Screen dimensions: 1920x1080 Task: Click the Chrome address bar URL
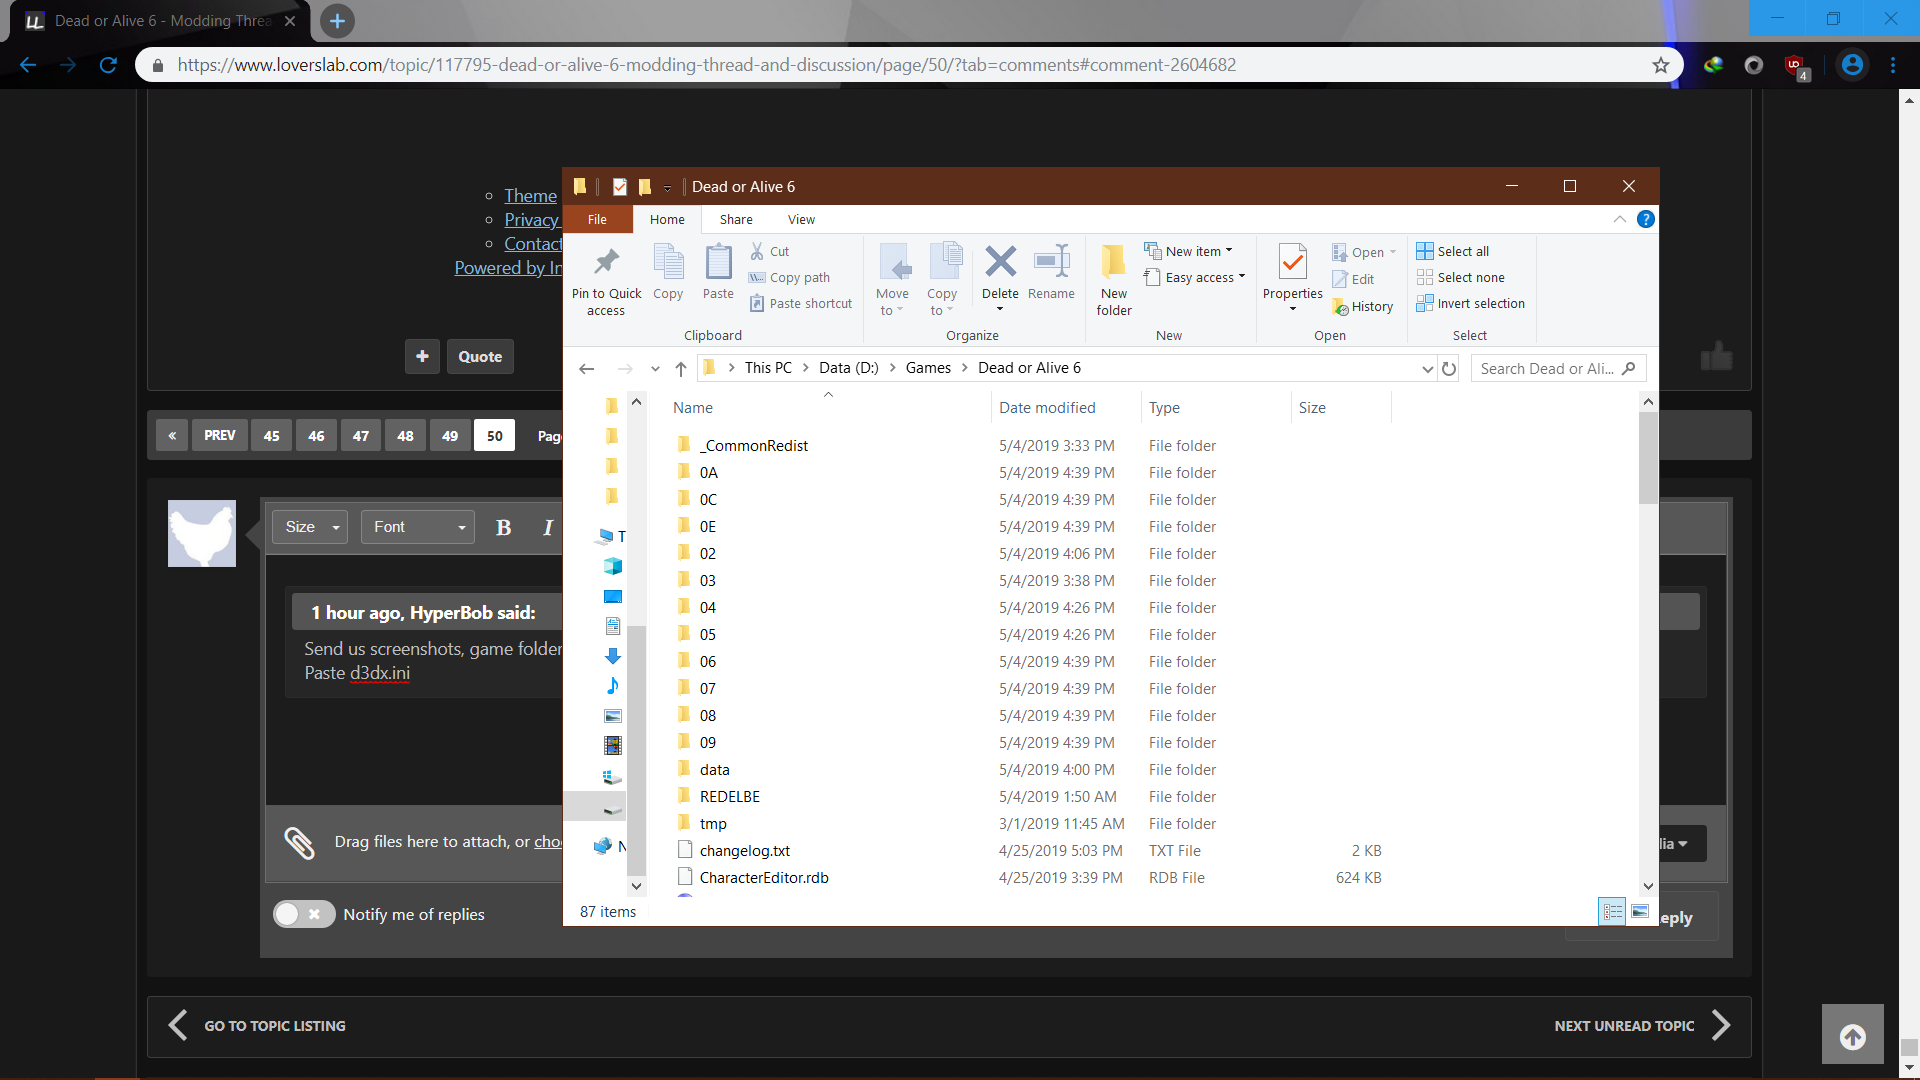click(x=706, y=65)
